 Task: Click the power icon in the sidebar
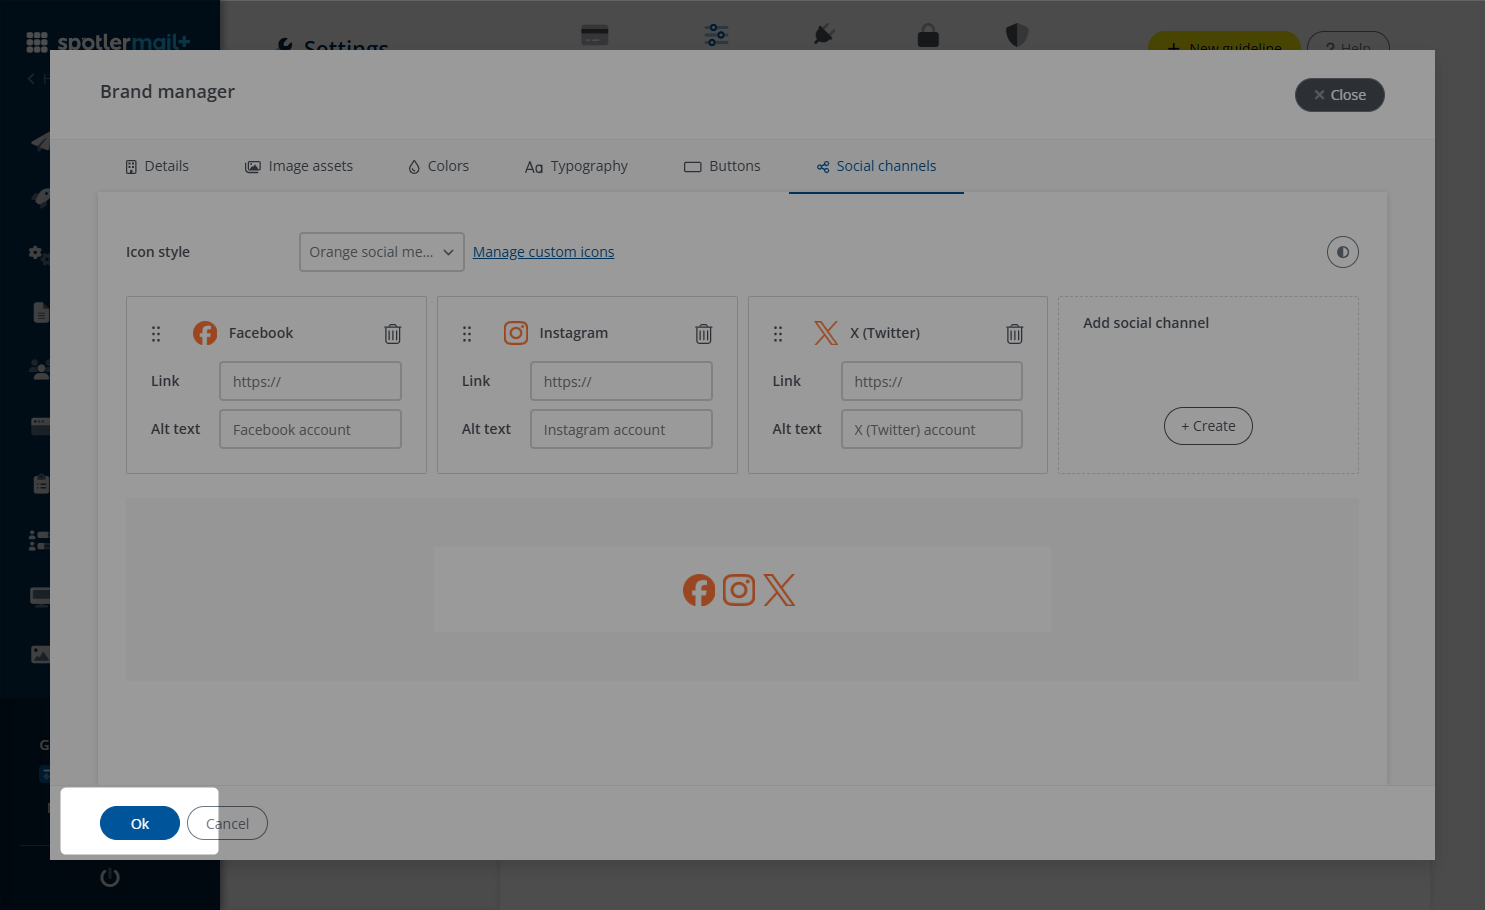point(110,877)
